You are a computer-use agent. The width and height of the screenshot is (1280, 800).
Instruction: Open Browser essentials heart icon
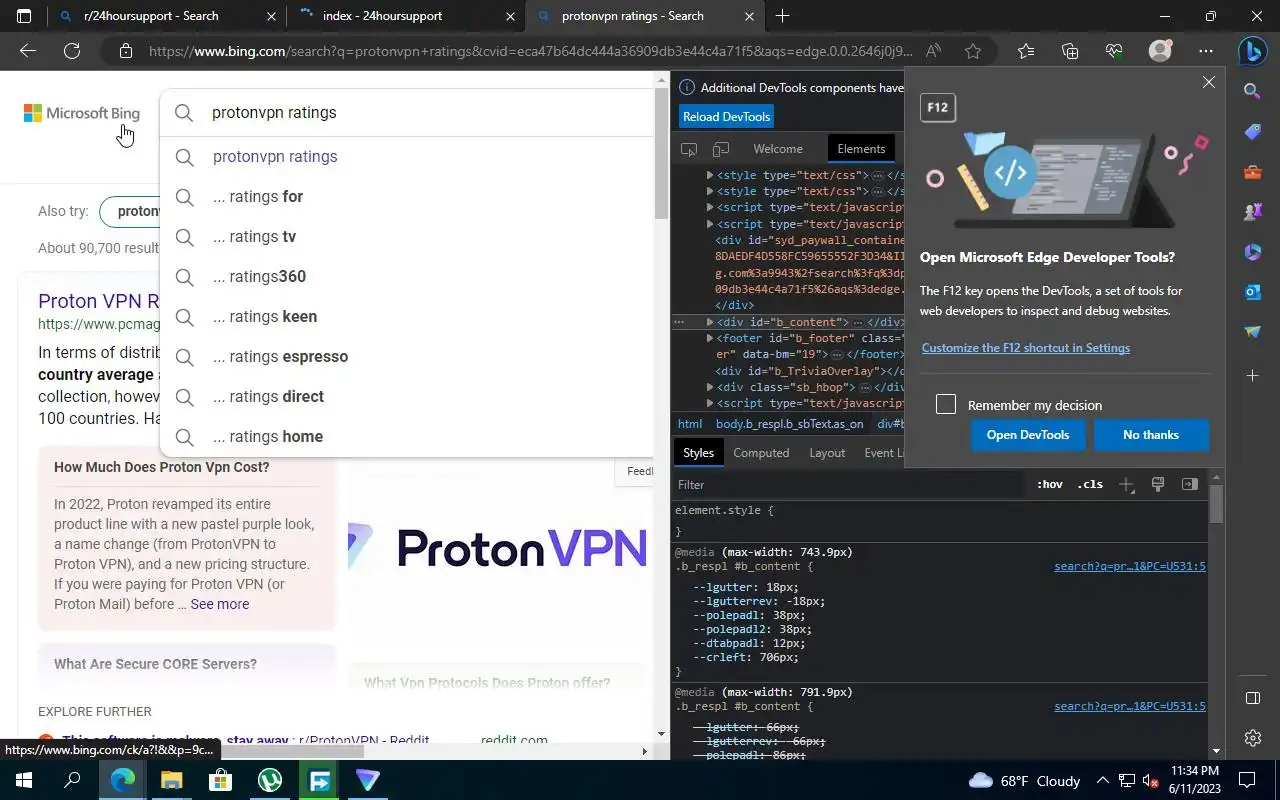[x=1114, y=51]
